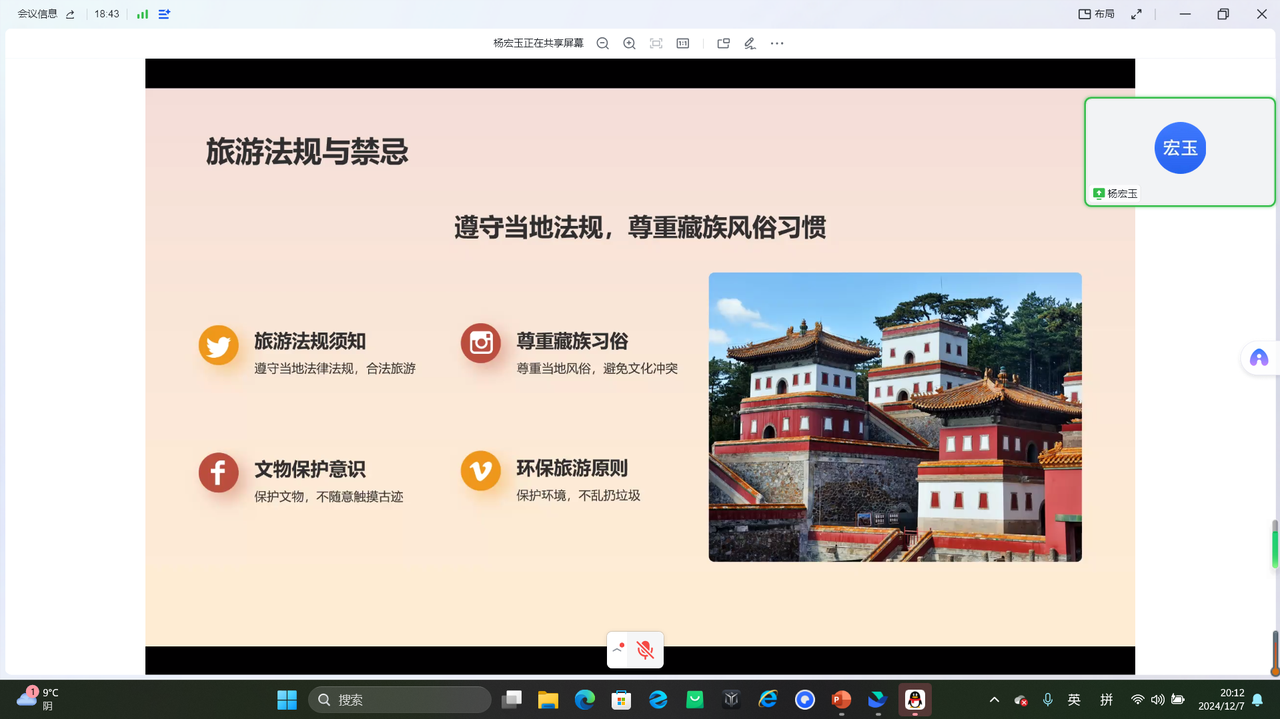Toggle the 英 input language indicator
Screen dimensions: 1280x719
[x=1074, y=700]
